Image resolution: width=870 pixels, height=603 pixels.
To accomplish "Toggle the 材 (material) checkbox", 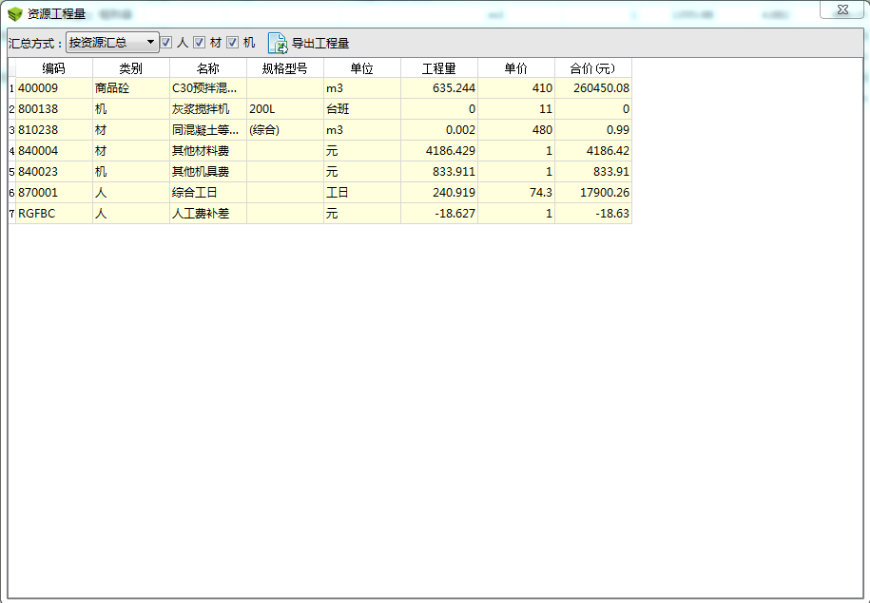I will (199, 42).
